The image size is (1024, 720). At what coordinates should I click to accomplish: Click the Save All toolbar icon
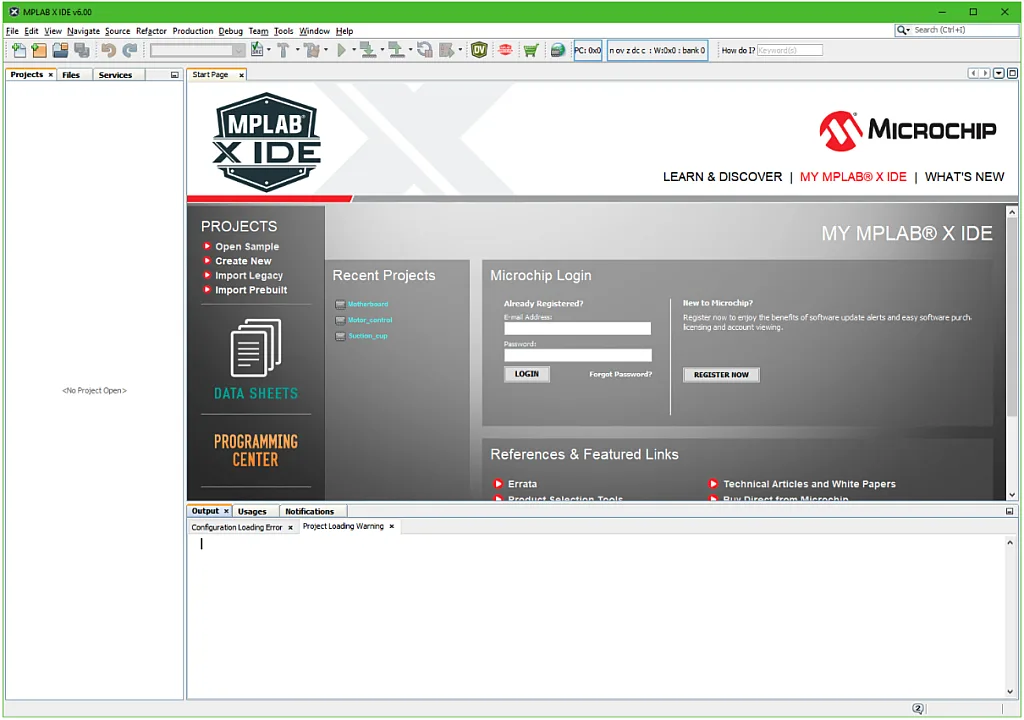[x=82, y=49]
